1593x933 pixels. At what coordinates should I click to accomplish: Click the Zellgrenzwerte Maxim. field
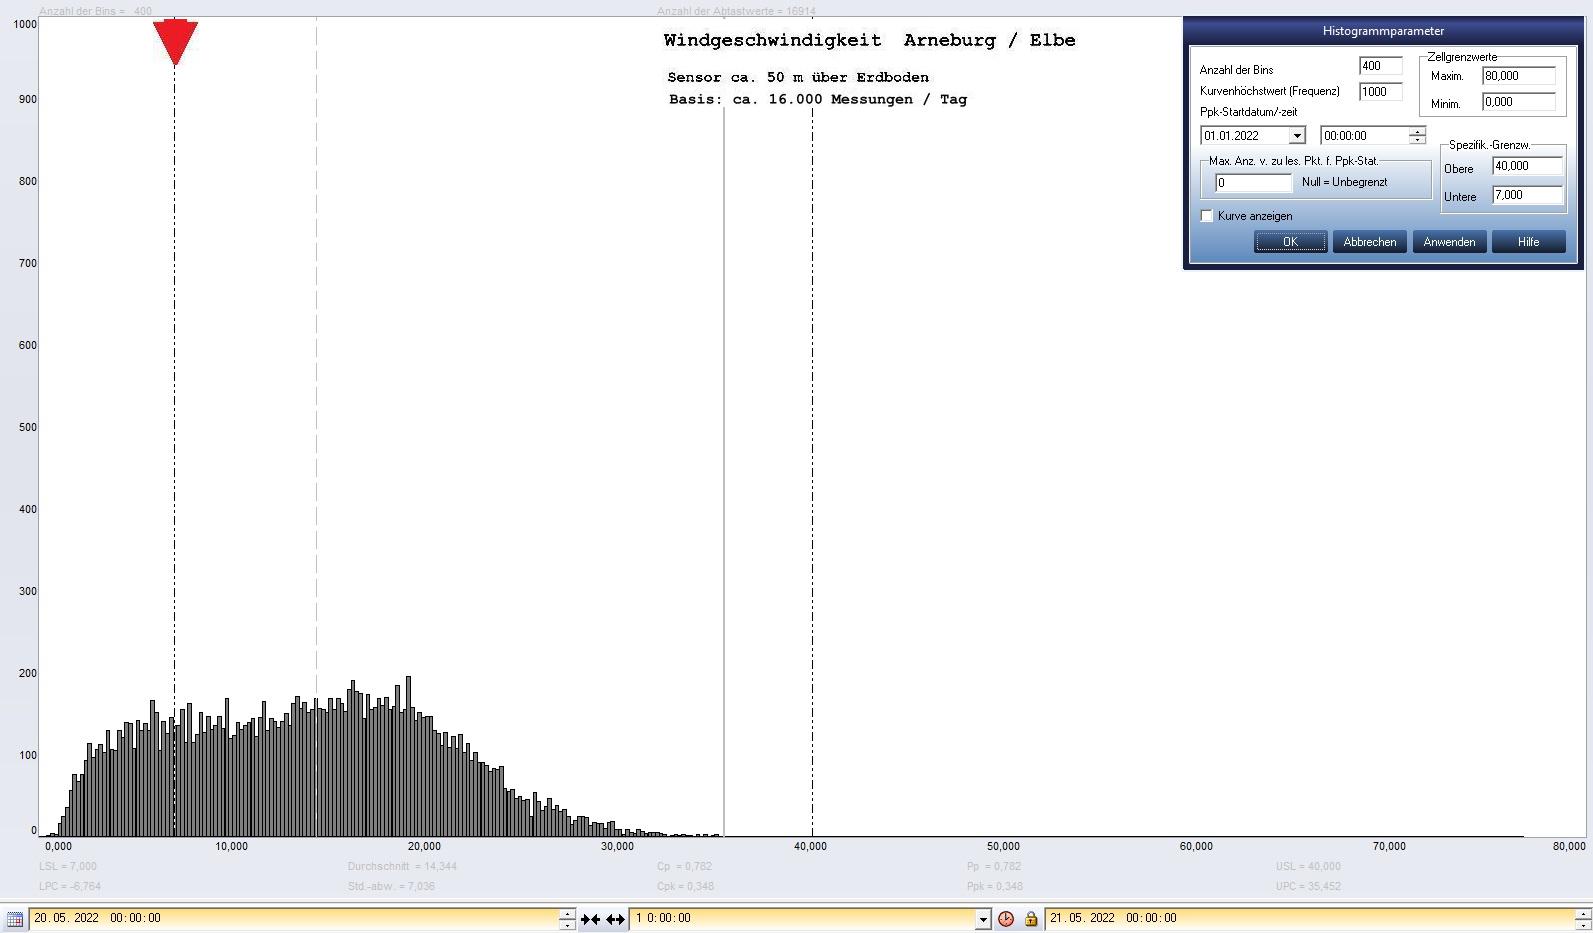coord(1518,76)
